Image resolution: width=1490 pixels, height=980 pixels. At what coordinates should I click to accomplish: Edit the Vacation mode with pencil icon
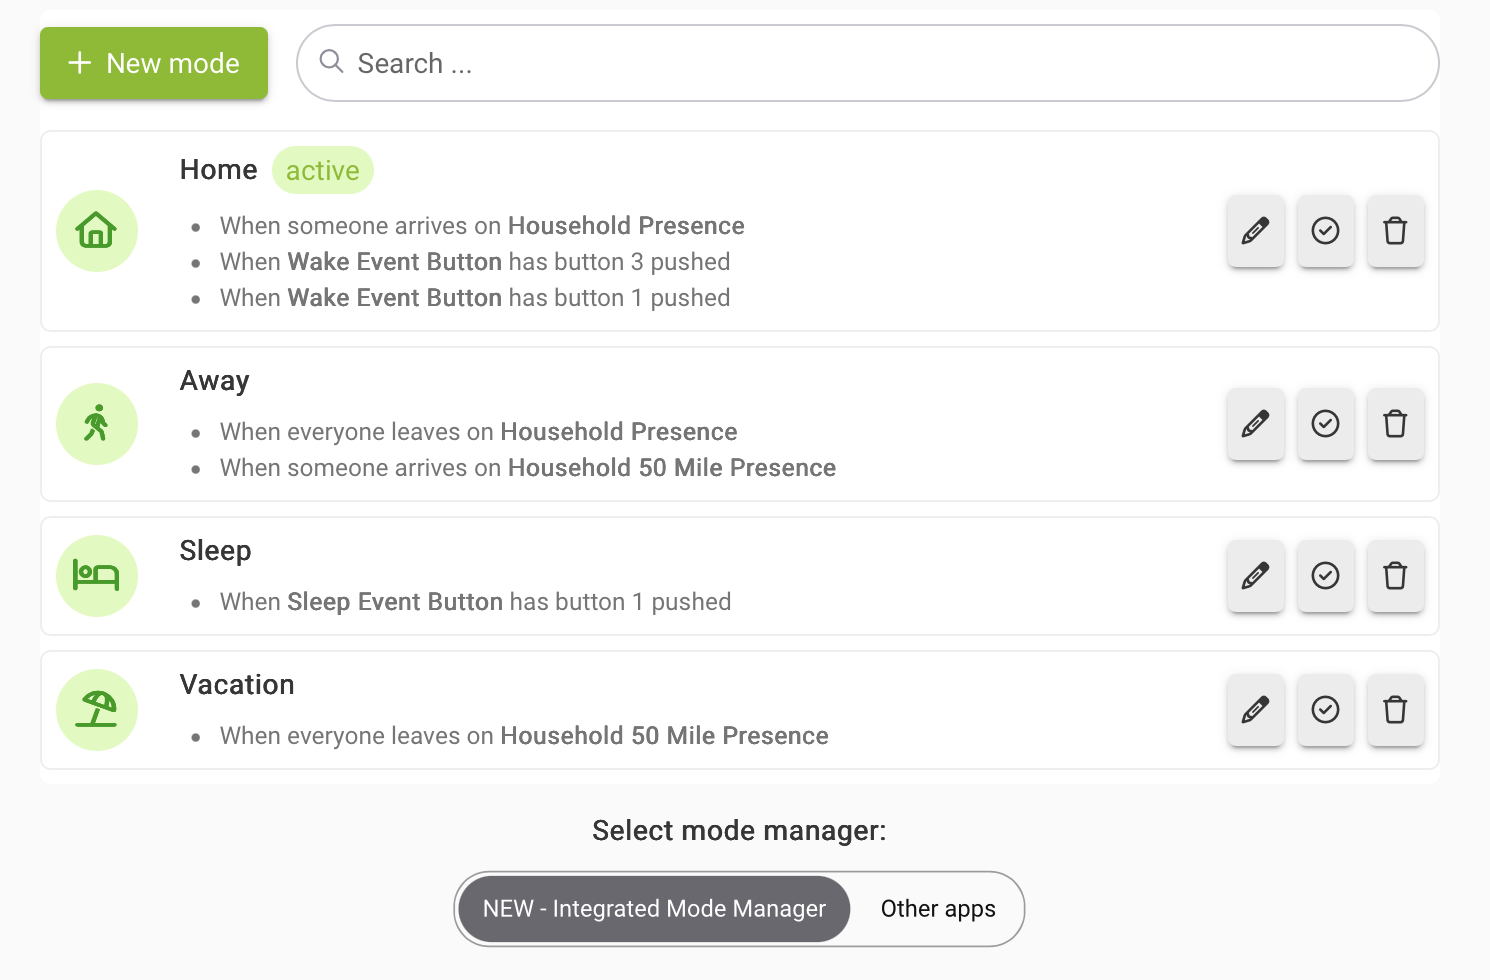click(x=1255, y=710)
